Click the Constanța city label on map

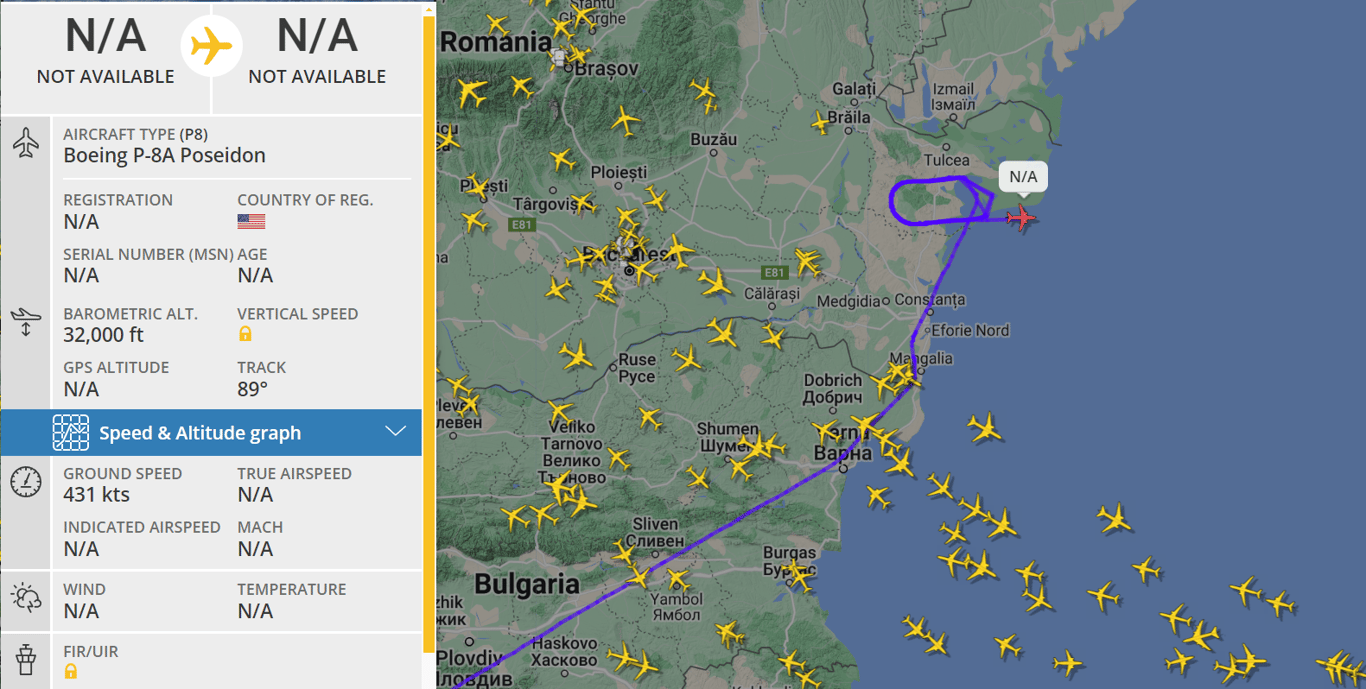click(x=930, y=300)
